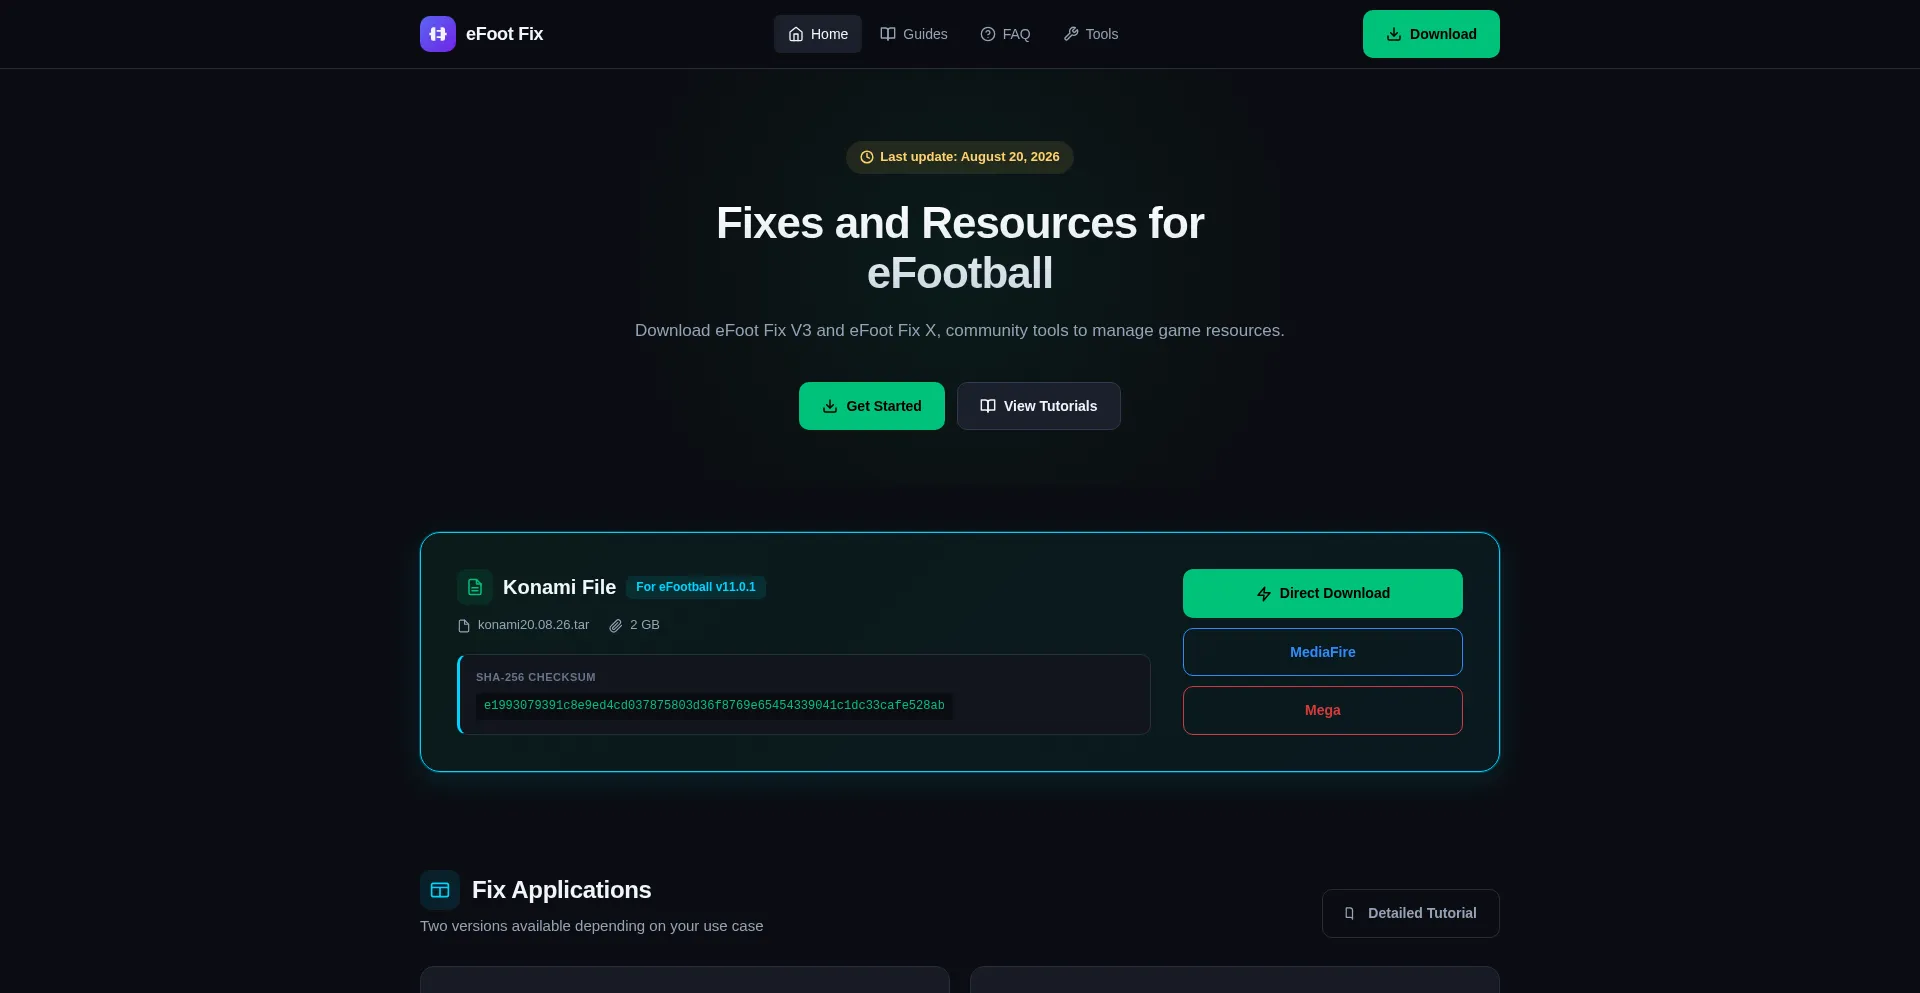Select the 'Last update: August 20, 2026' text
This screenshot has height=993, width=1920.
tap(970, 157)
